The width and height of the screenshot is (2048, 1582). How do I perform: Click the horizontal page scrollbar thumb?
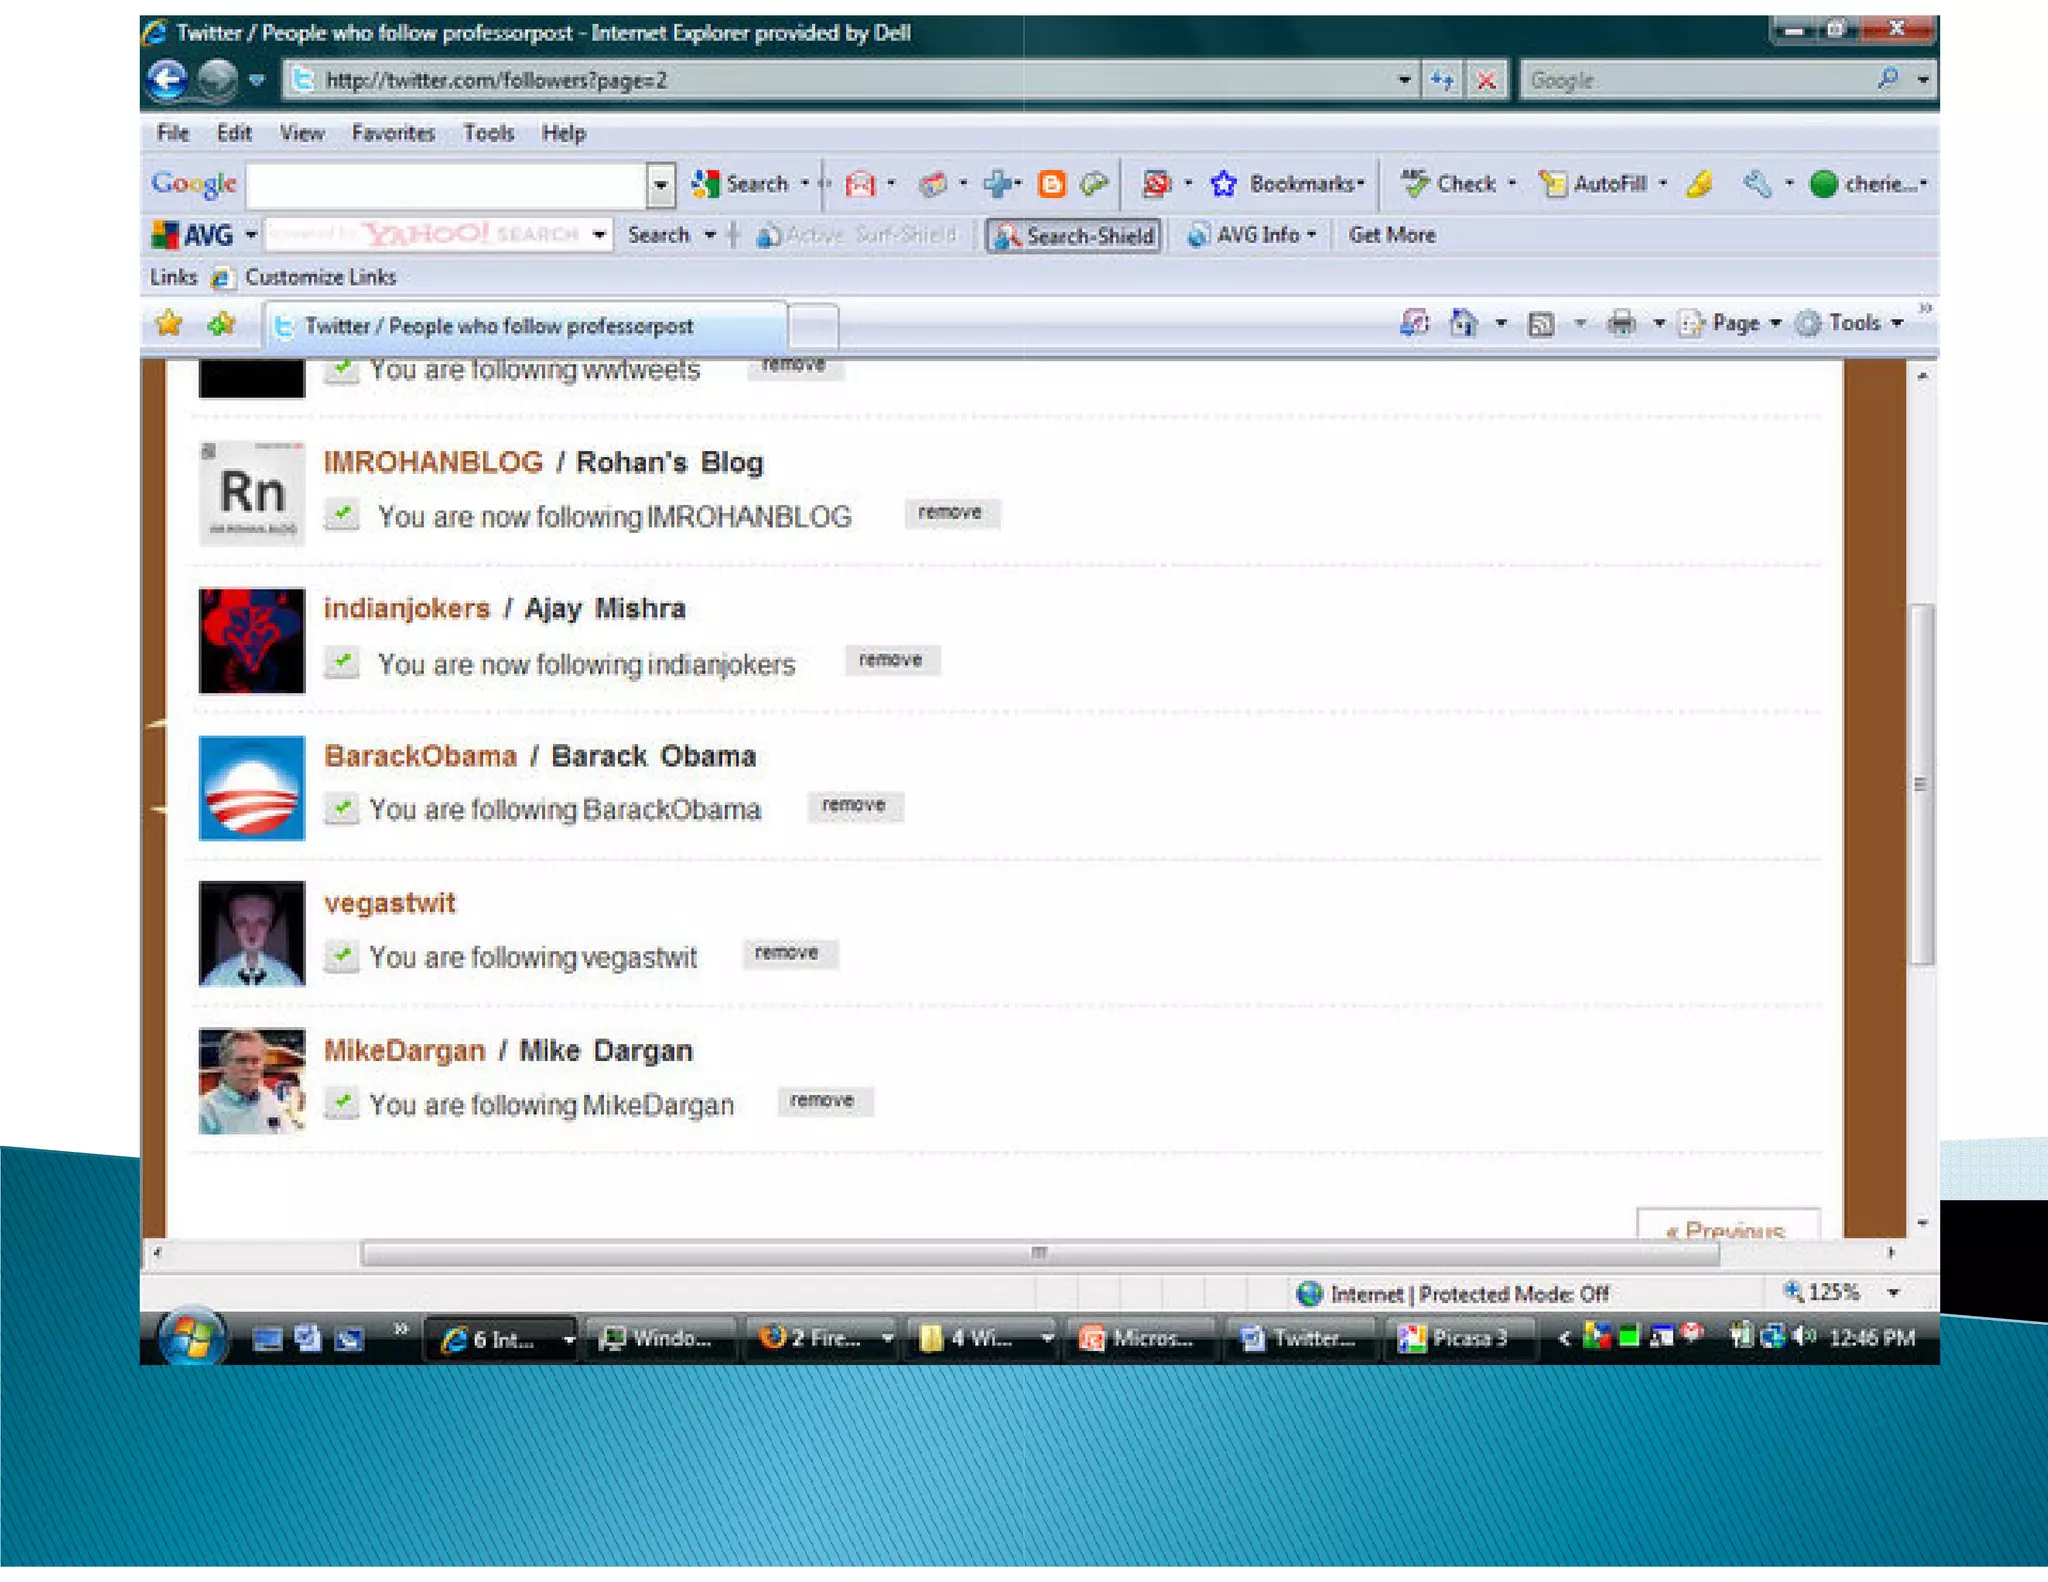pyautogui.click(x=1040, y=1253)
